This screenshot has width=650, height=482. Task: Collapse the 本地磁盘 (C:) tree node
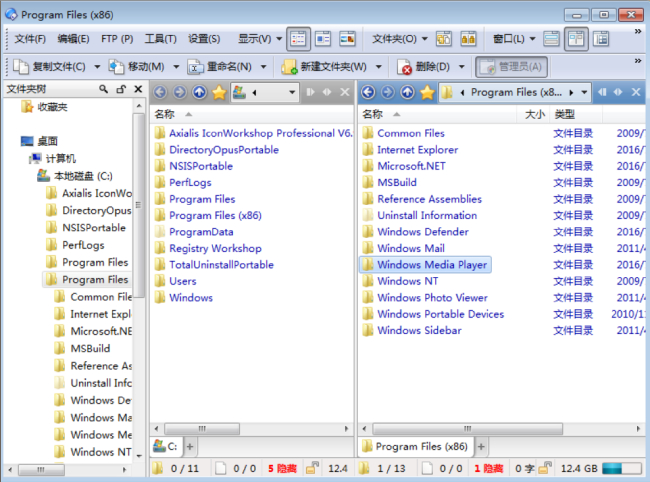coord(31,176)
